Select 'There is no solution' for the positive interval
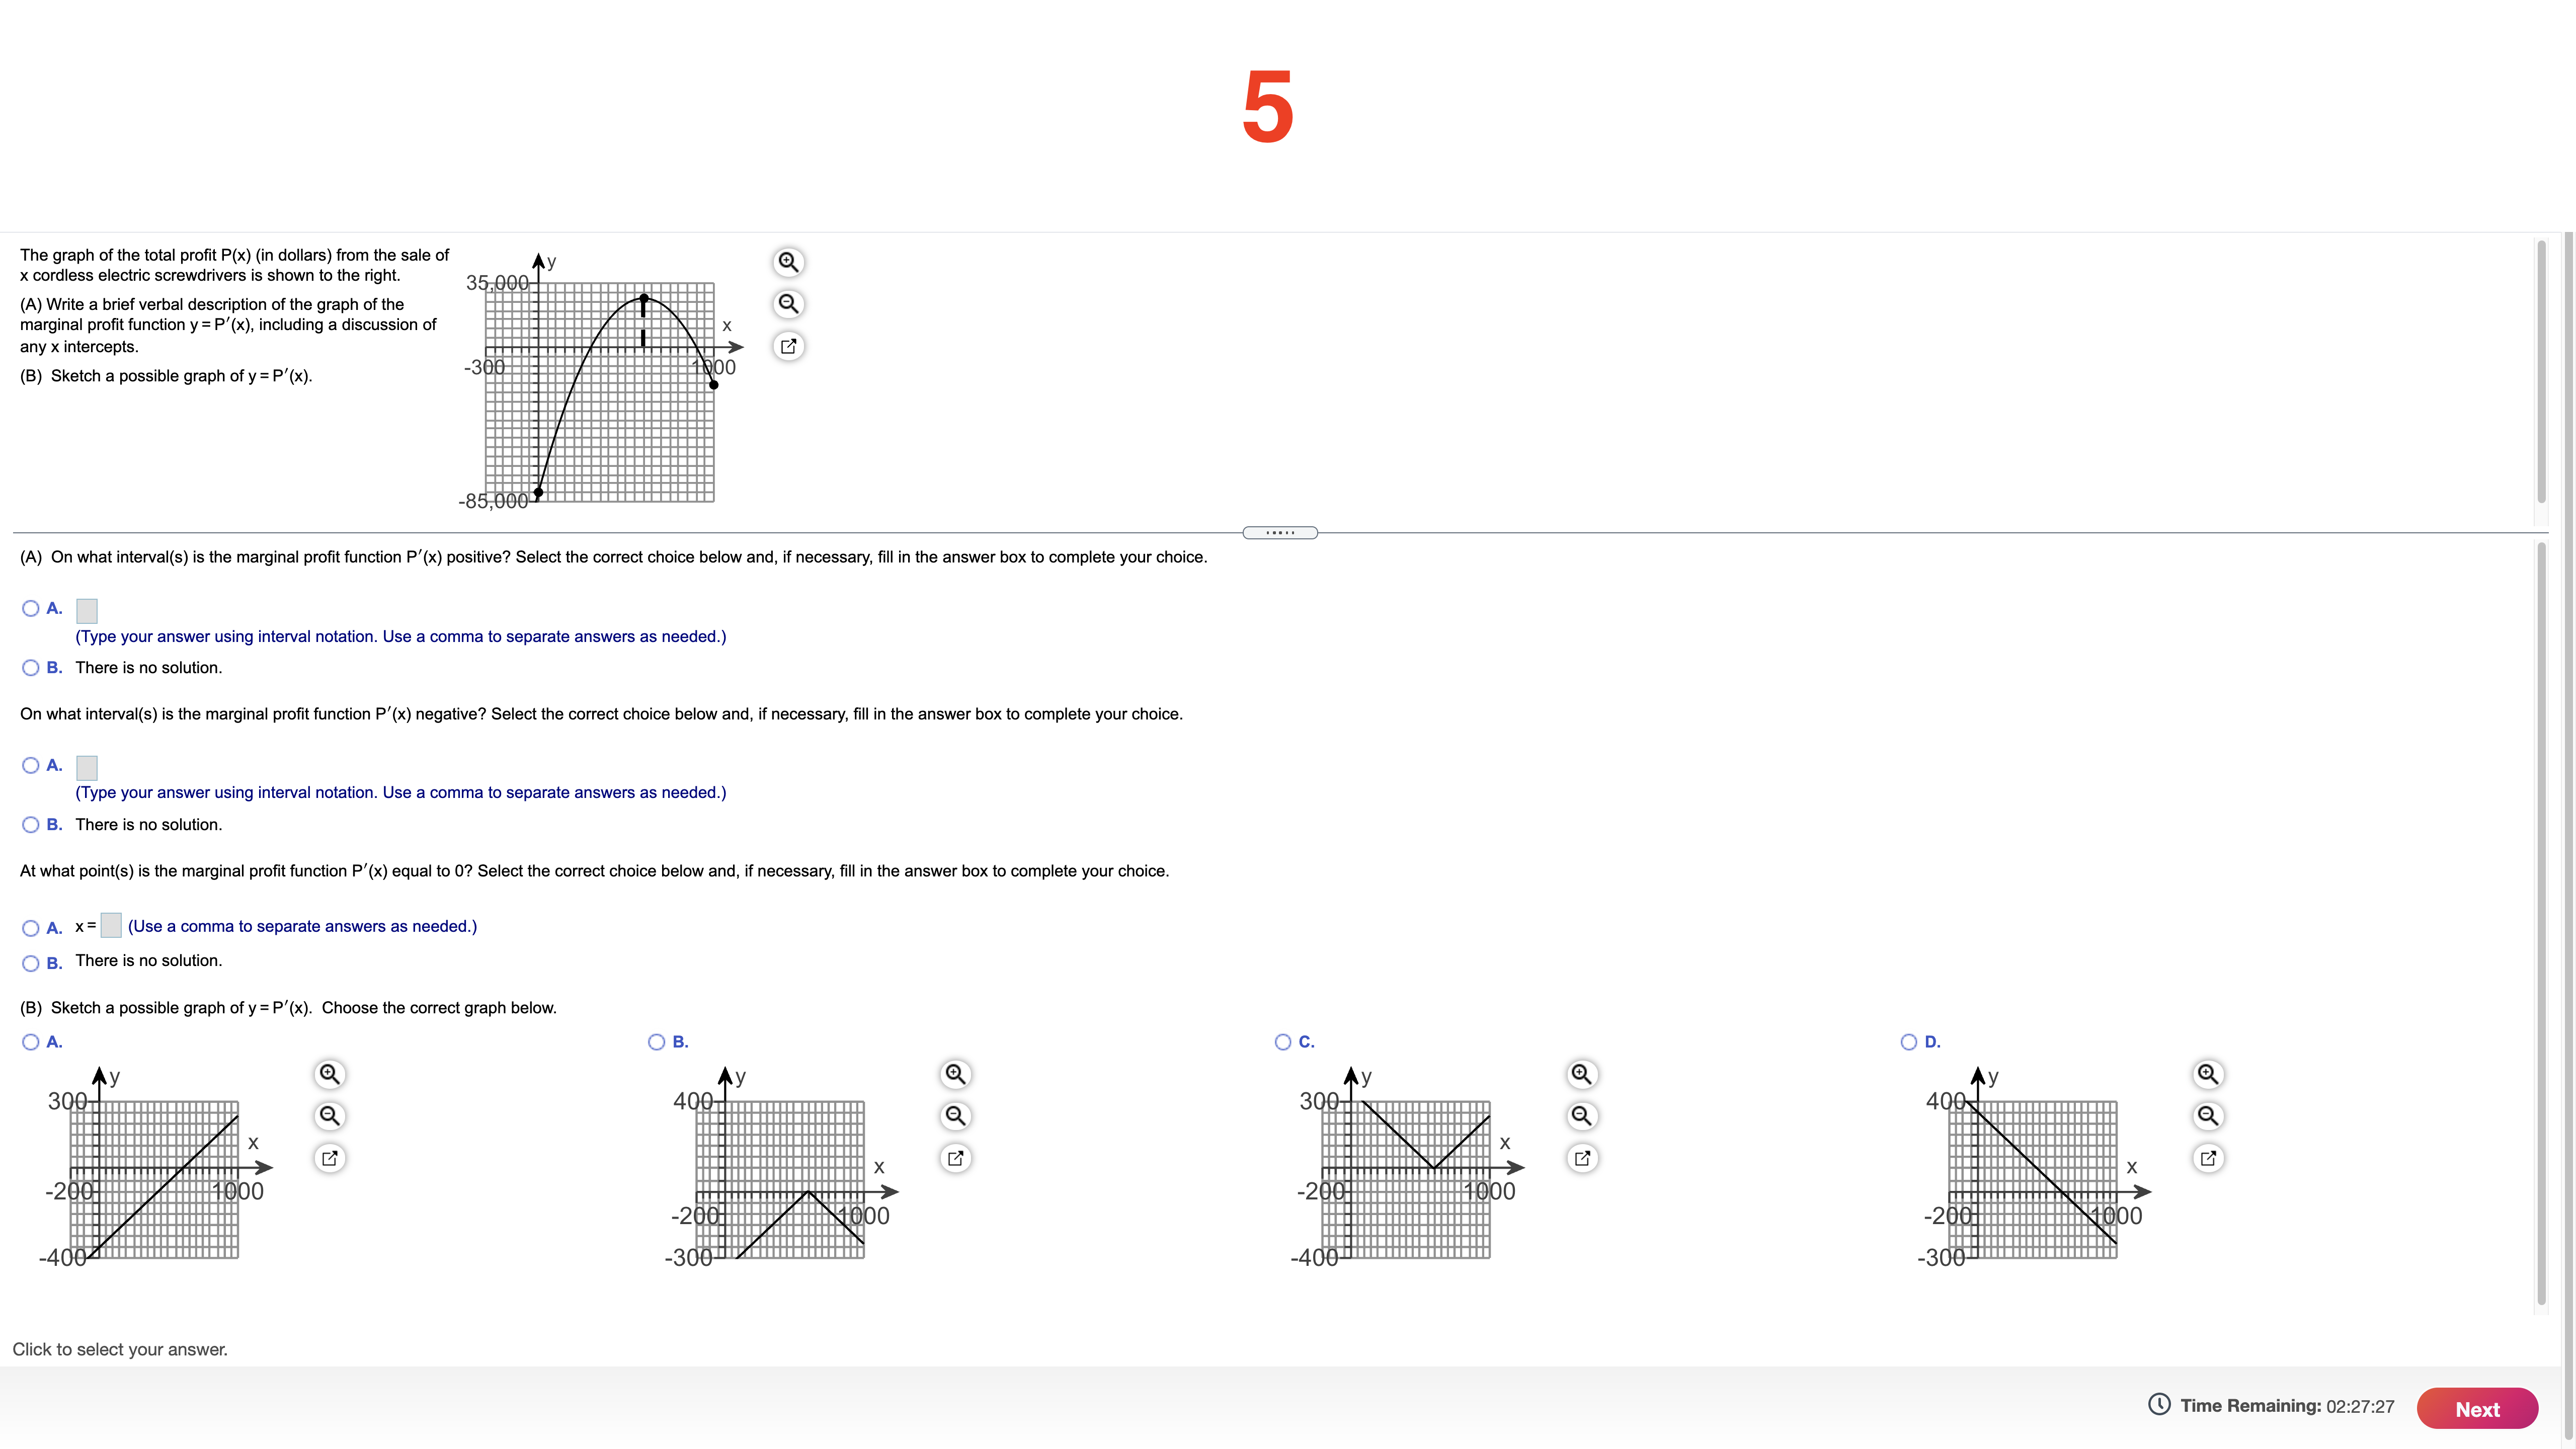The height and width of the screenshot is (1449, 2576). [30, 666]
